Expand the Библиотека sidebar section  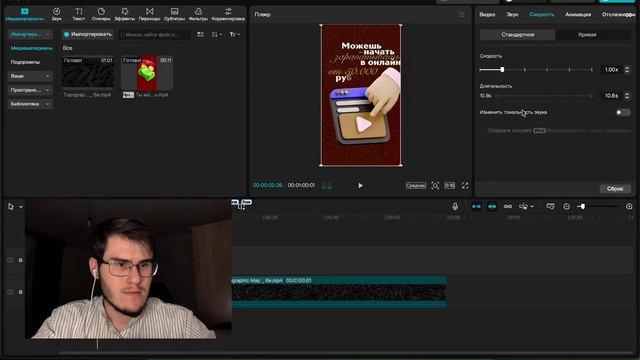[x=30, y=104]
